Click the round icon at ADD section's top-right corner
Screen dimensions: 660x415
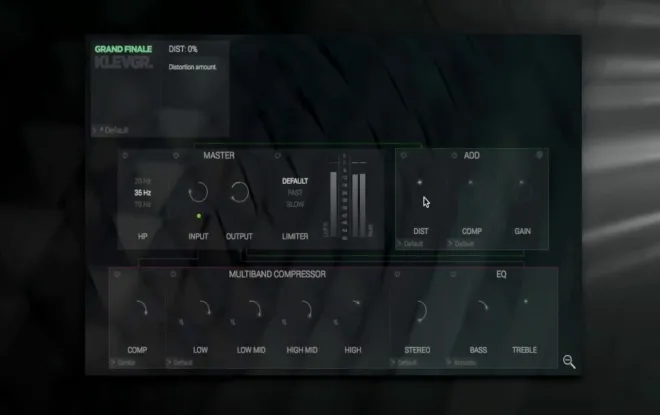coord(539,155)
